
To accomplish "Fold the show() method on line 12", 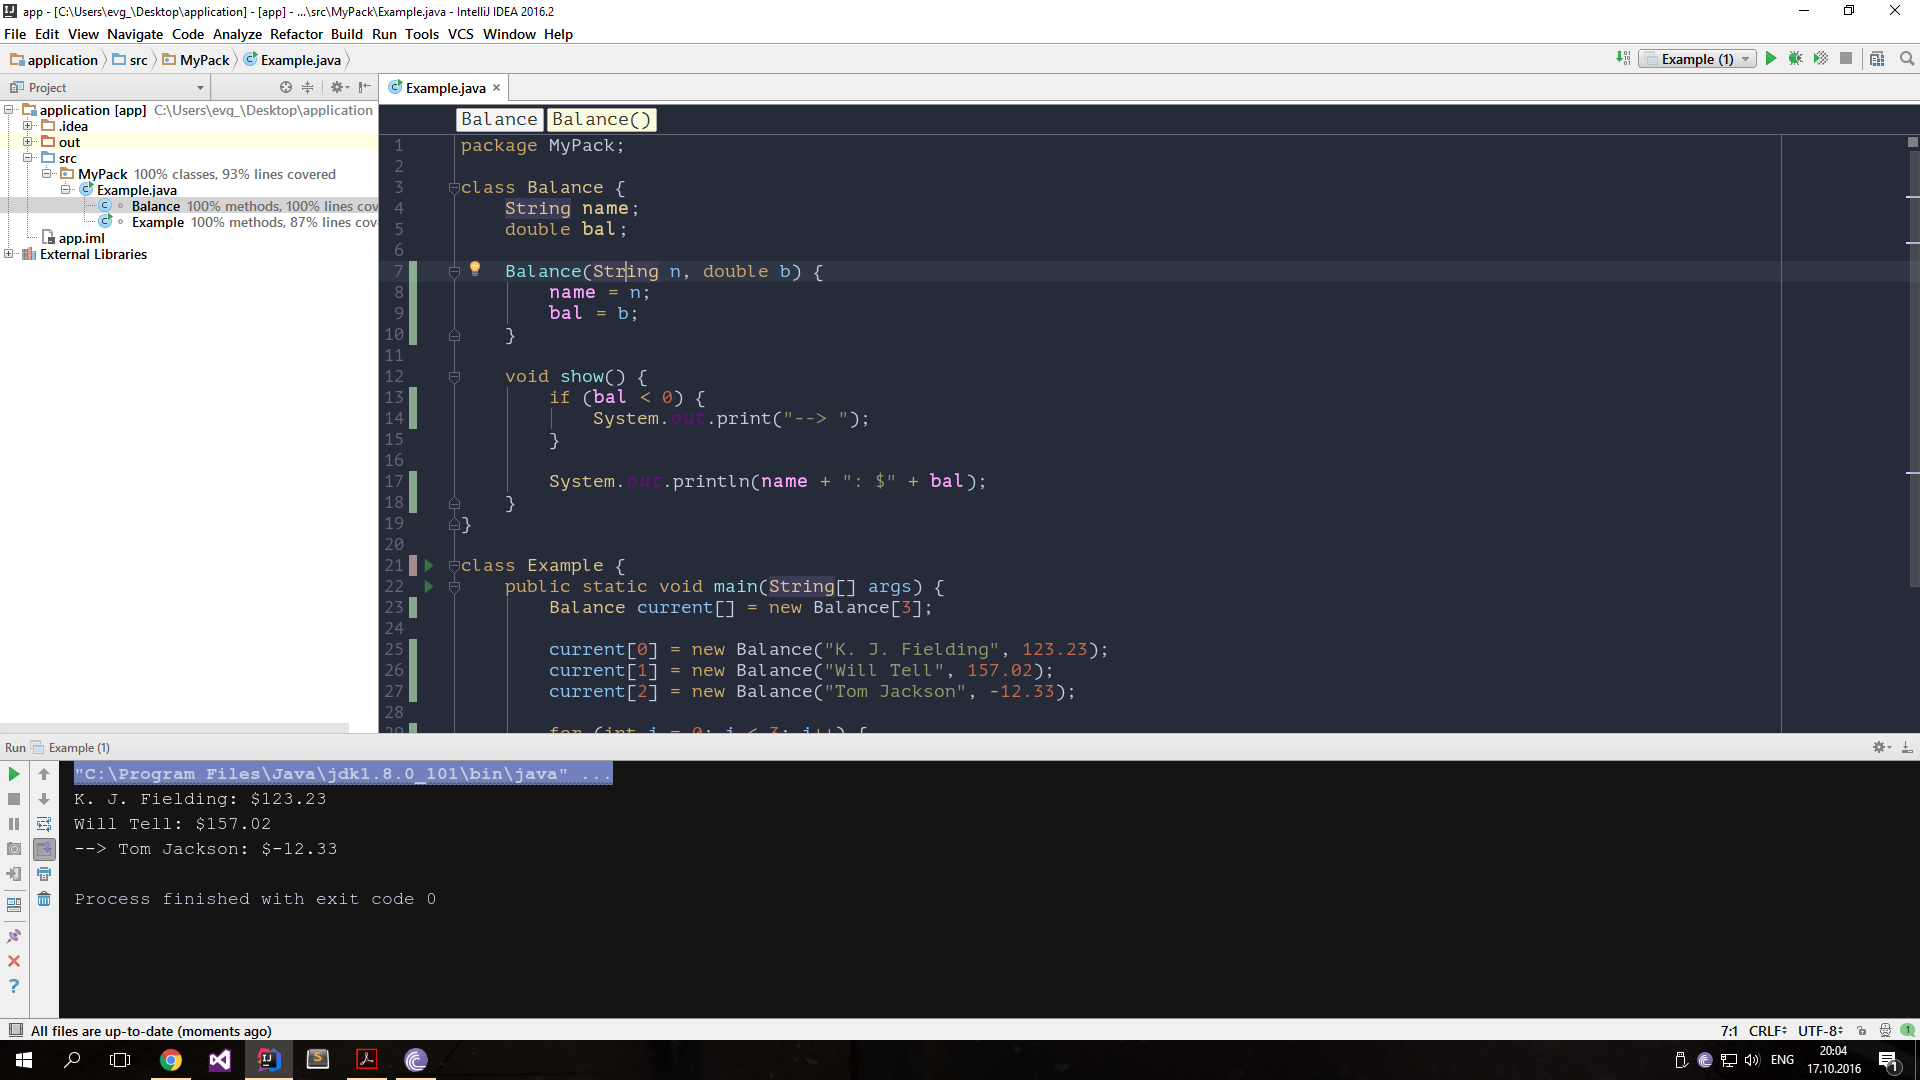I will [x=454, y=377].
